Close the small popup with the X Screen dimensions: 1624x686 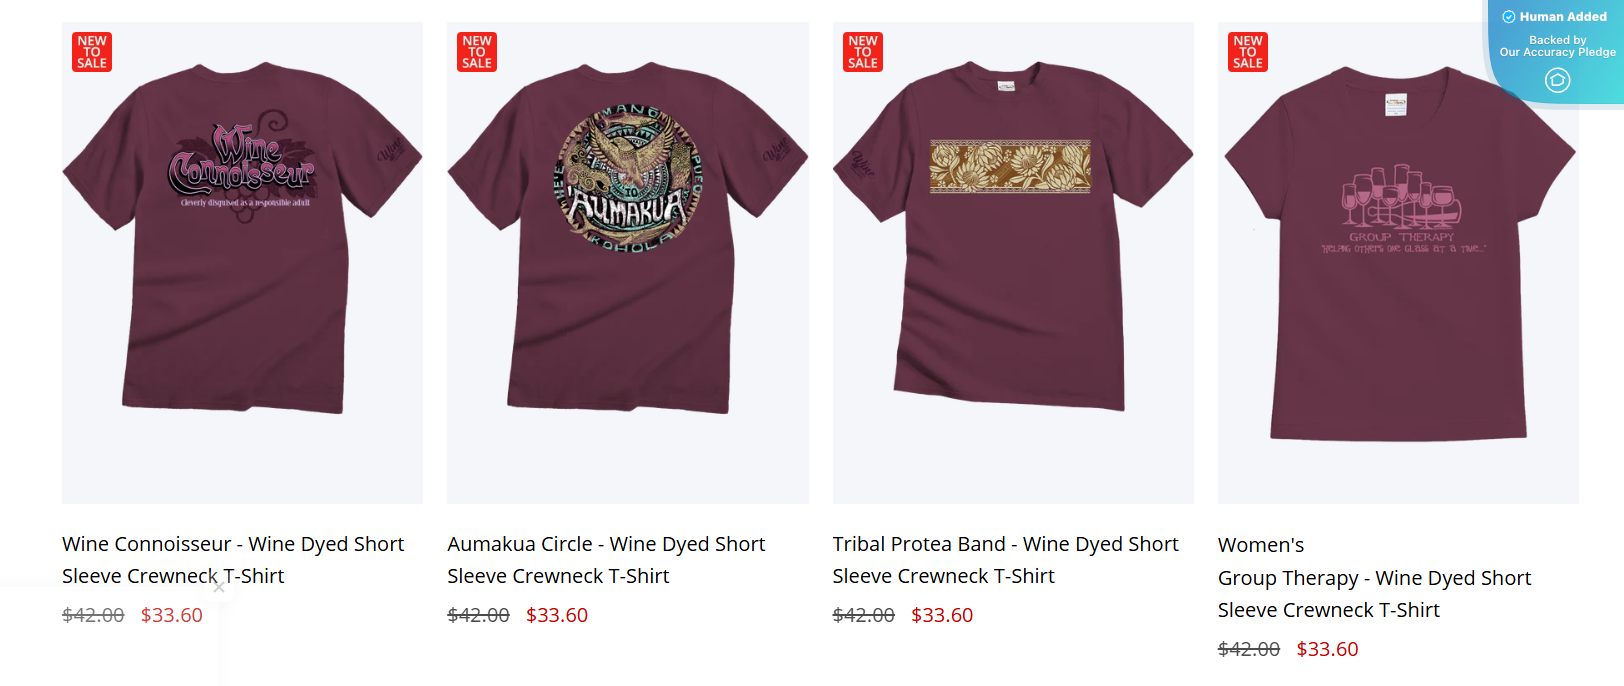219,587
